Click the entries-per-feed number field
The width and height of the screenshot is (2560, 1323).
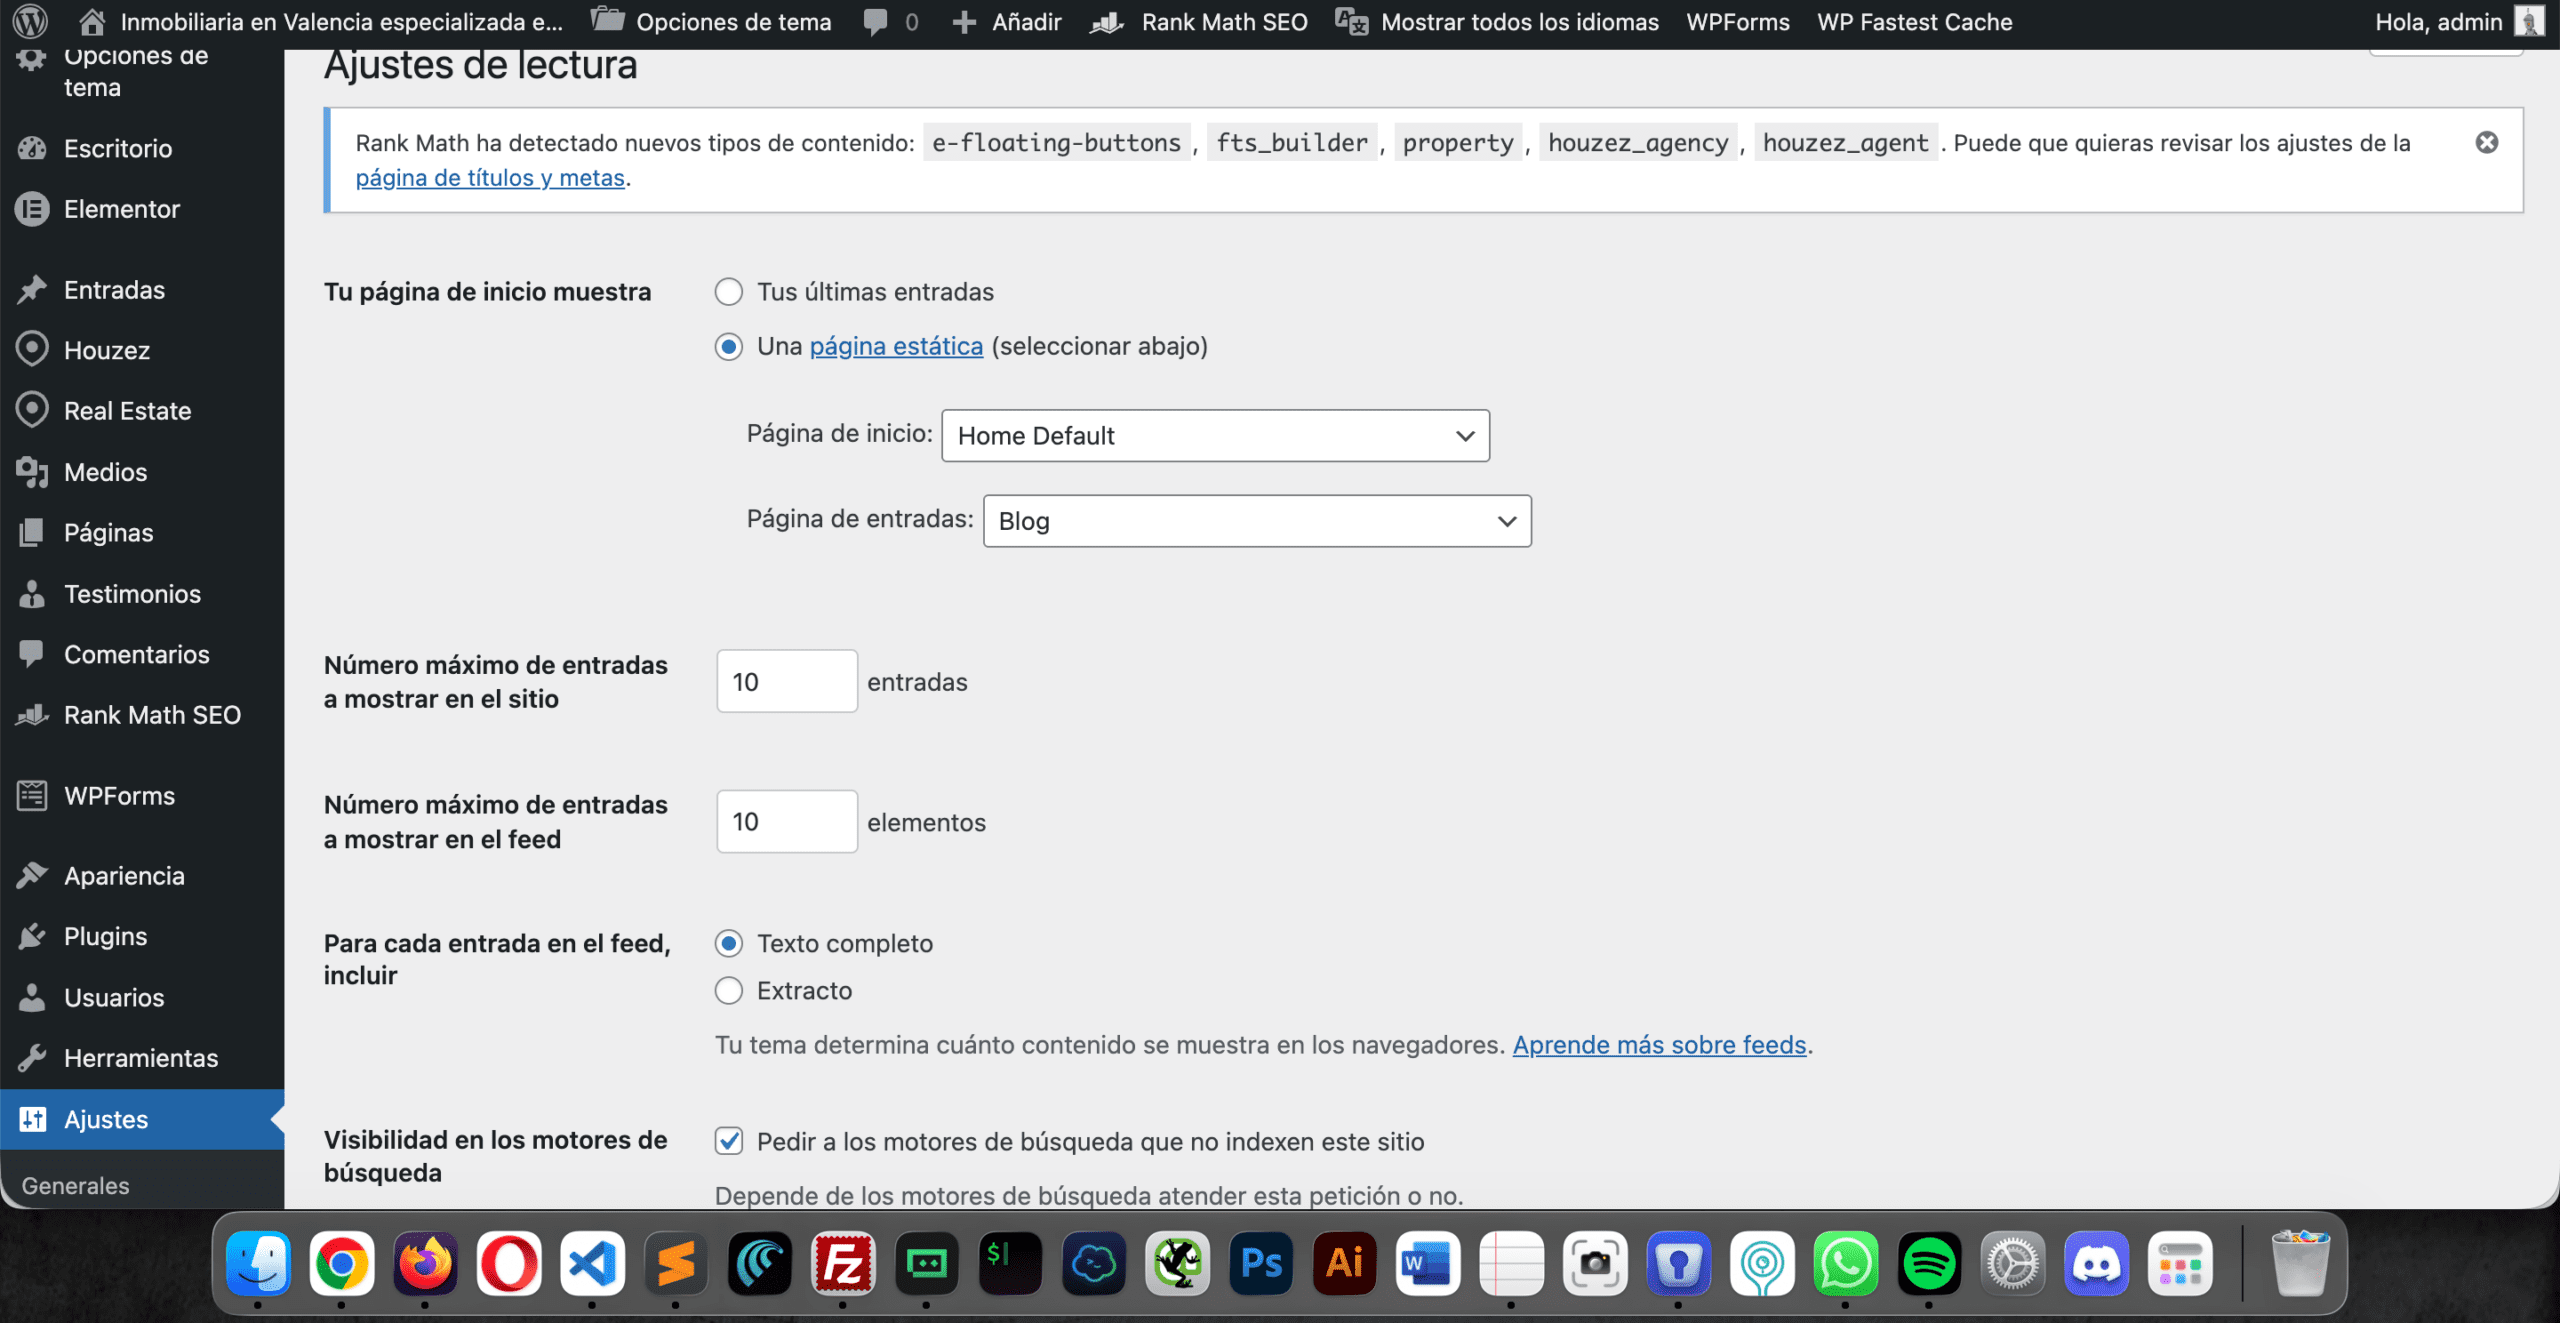tap(786, 822)
